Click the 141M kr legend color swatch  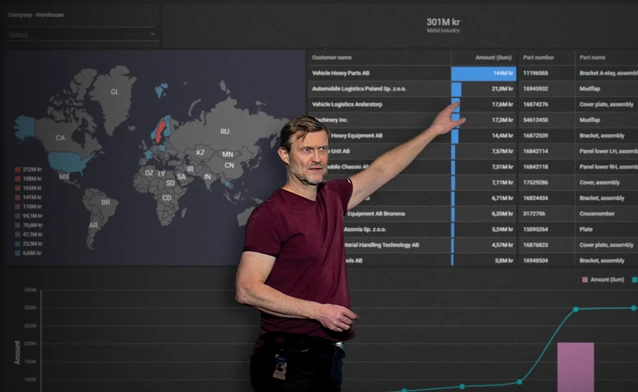(17, 197)
